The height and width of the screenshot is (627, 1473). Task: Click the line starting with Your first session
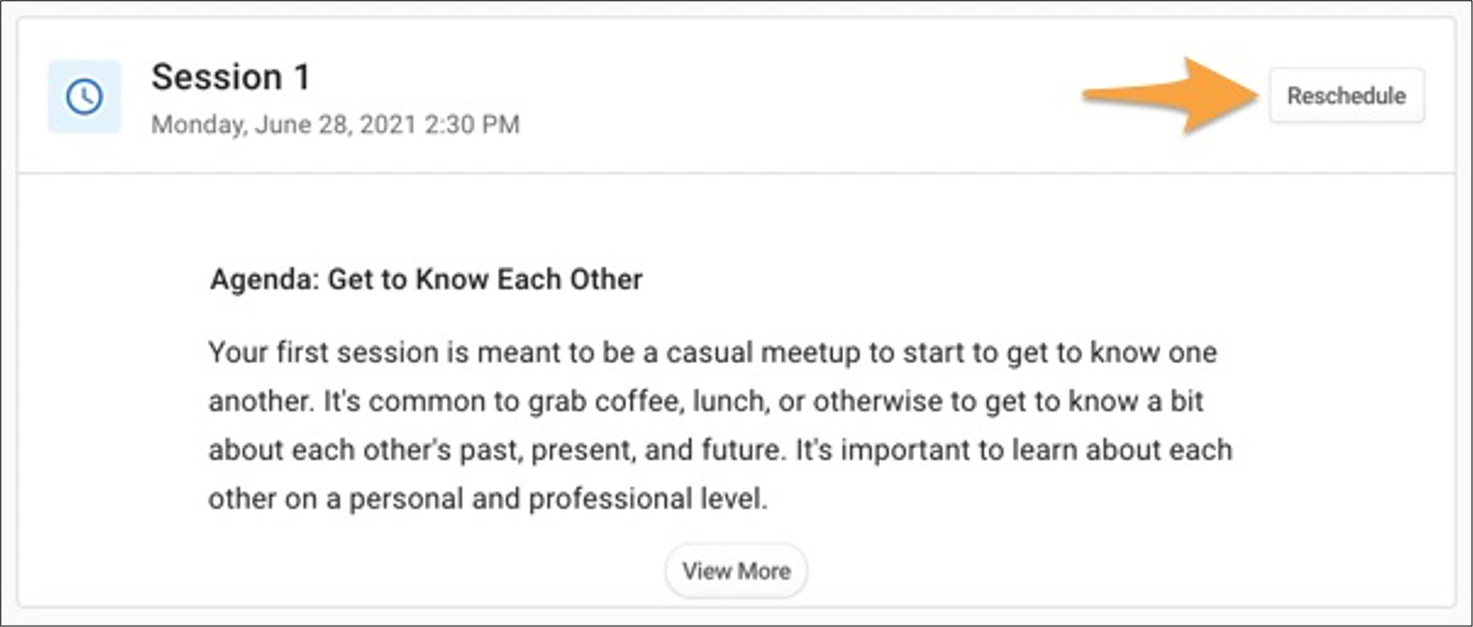(712, 353)
